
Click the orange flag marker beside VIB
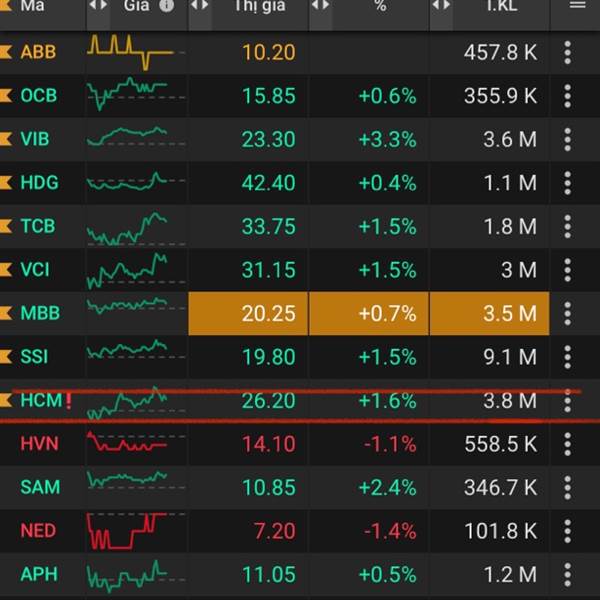(x=6, y=139)
